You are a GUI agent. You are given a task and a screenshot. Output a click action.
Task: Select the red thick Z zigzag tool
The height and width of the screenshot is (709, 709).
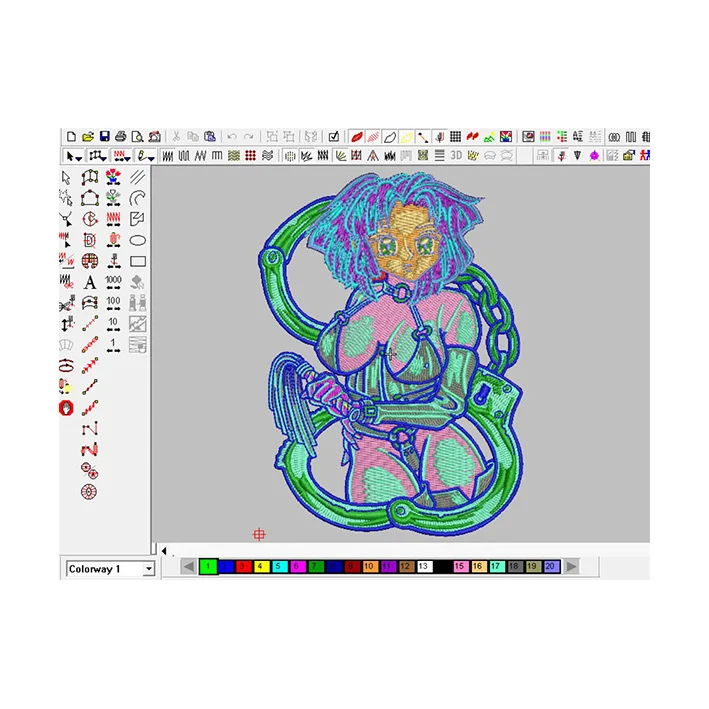[90, 450]
